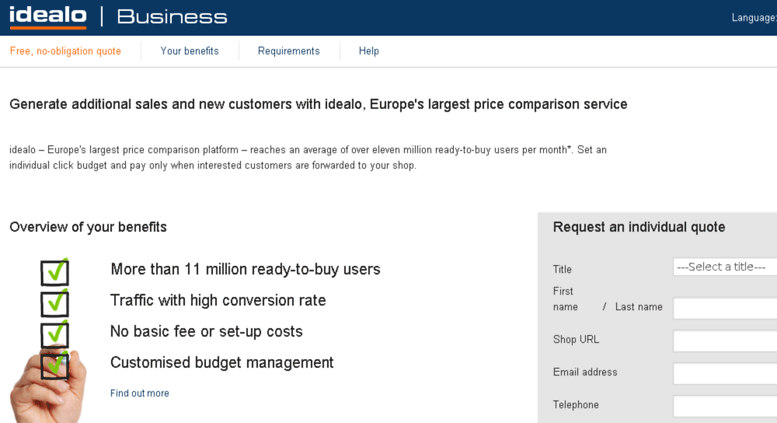
Task: Open the Help tab
Action: pos(369,51)
